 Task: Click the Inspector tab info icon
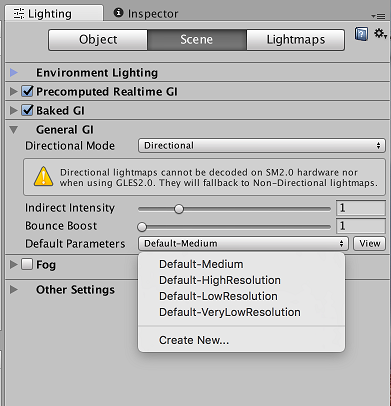click(x=118, y=13)
